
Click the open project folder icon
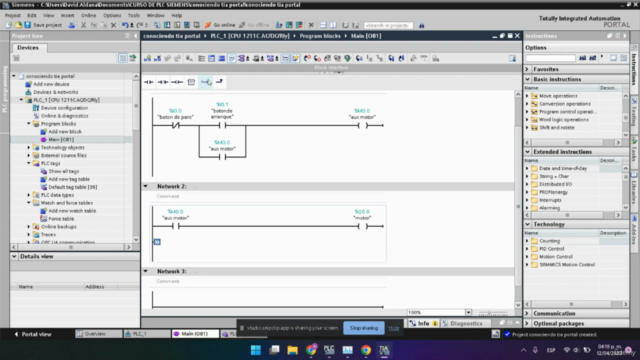pyautogui.click(x=18, y=25)
